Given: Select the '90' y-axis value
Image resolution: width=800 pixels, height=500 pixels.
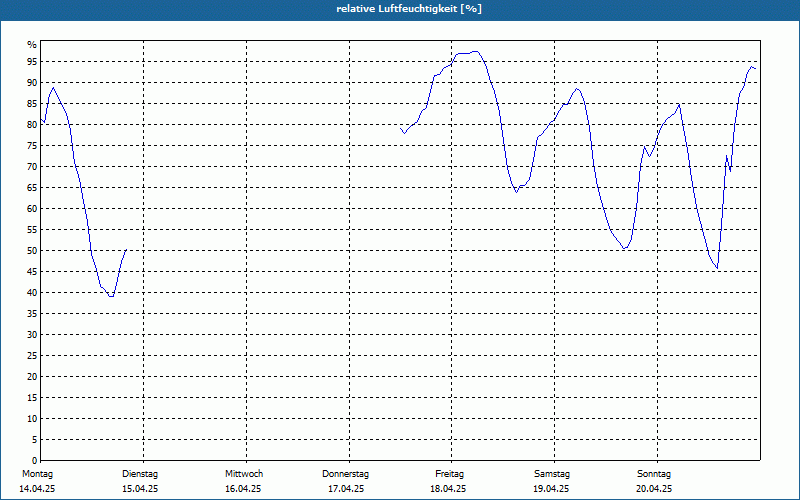Looking at the screenshot, I should tap(32, 83).
